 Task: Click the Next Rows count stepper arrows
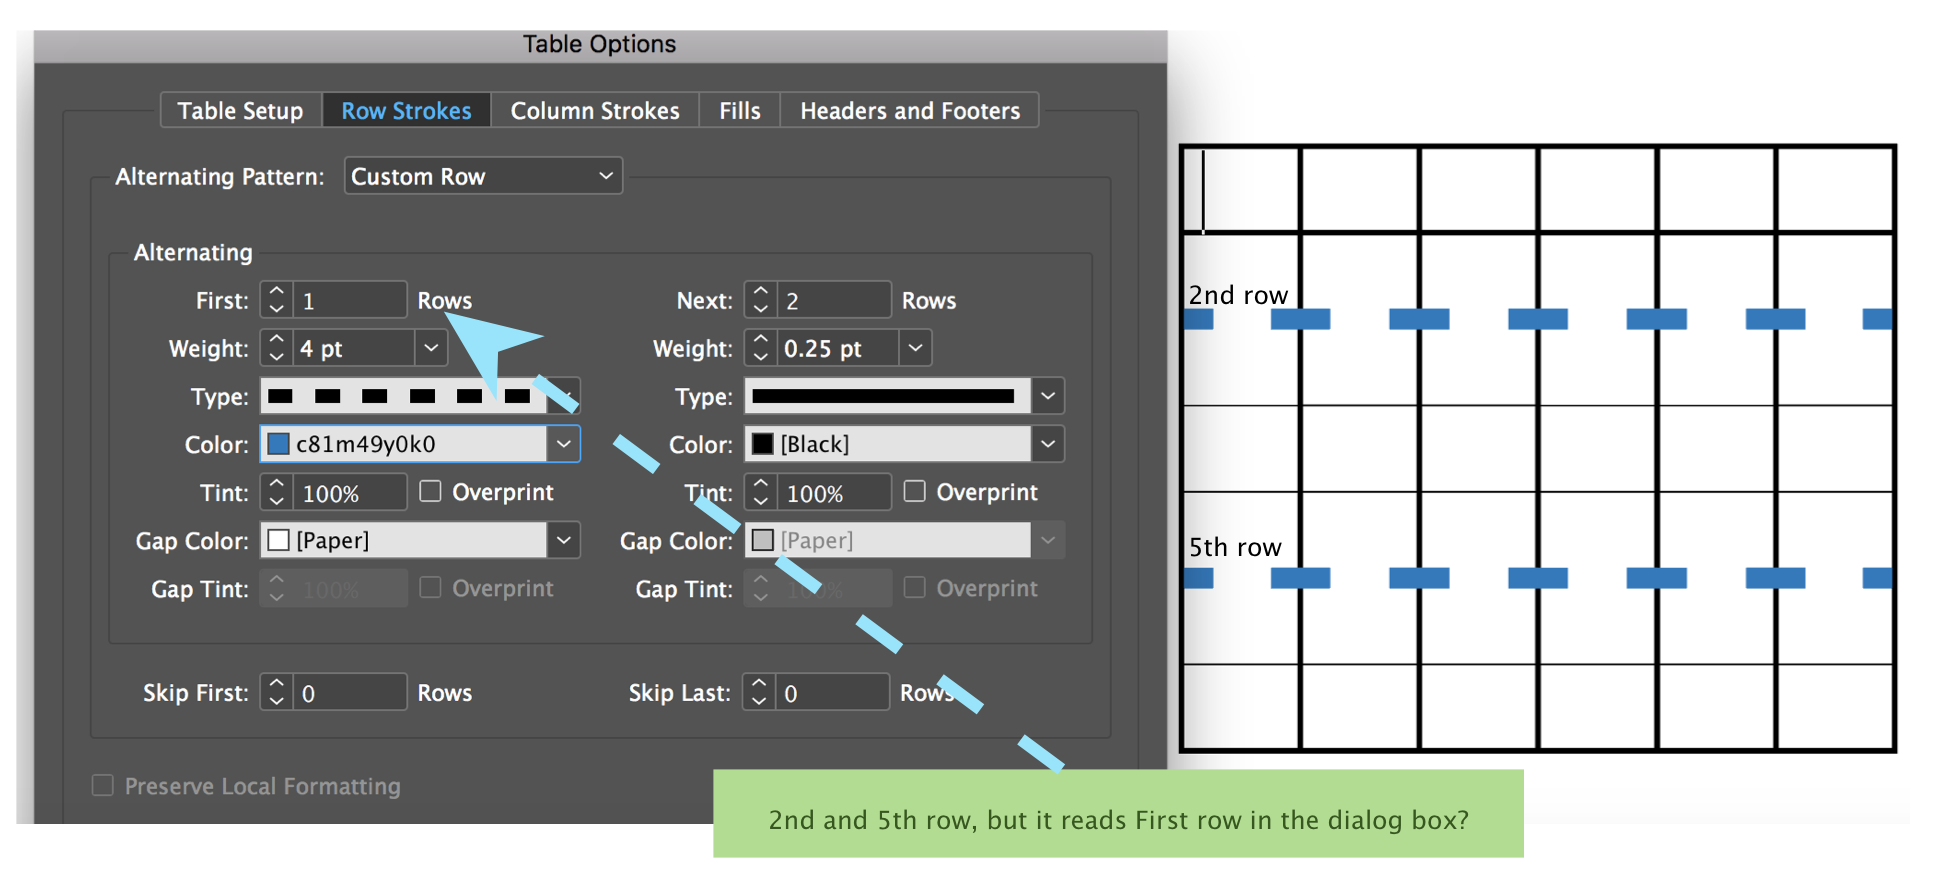point(761,300)
